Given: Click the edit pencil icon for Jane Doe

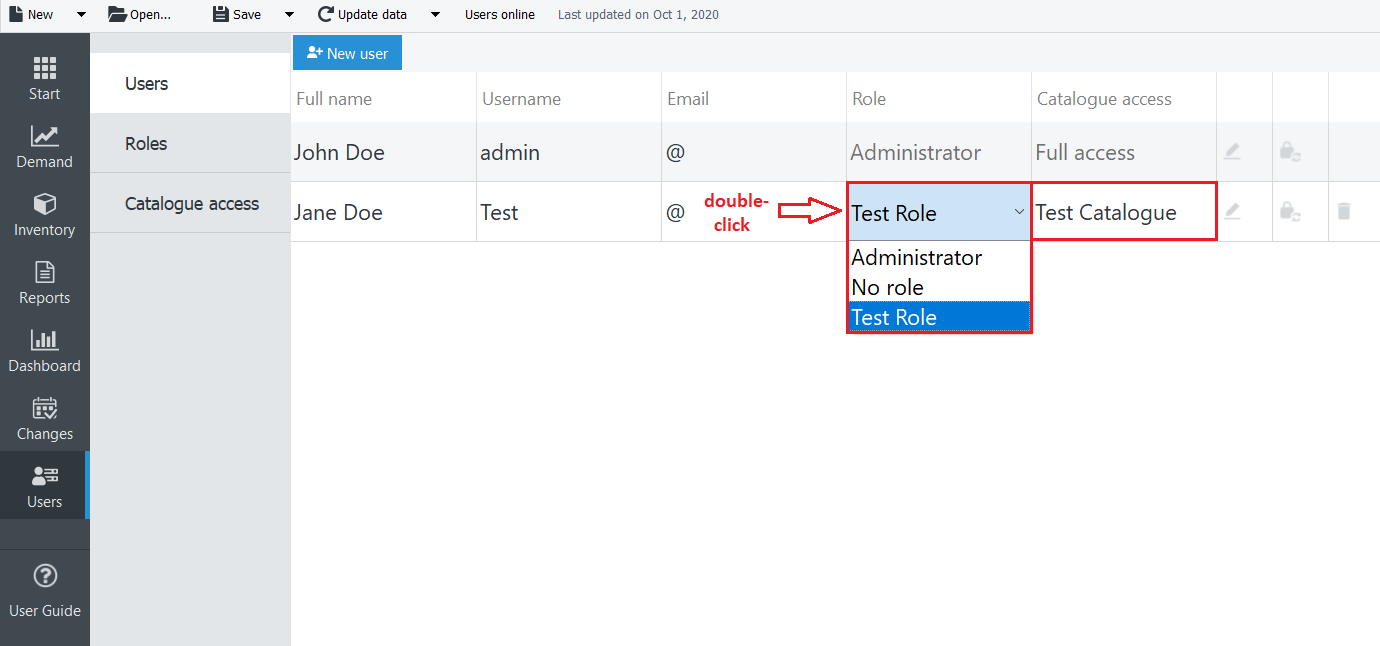Looking at the screenshot, I should 1232,211.
